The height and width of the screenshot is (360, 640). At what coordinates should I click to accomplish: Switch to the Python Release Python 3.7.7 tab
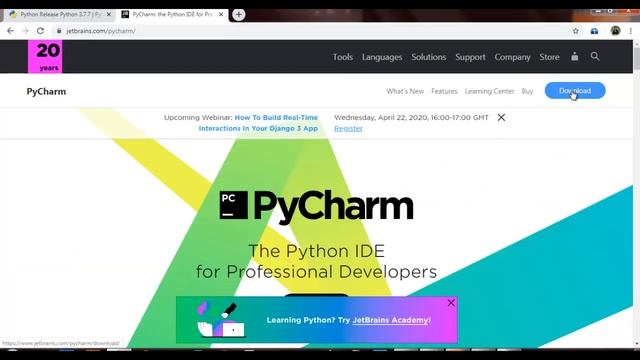60,14
